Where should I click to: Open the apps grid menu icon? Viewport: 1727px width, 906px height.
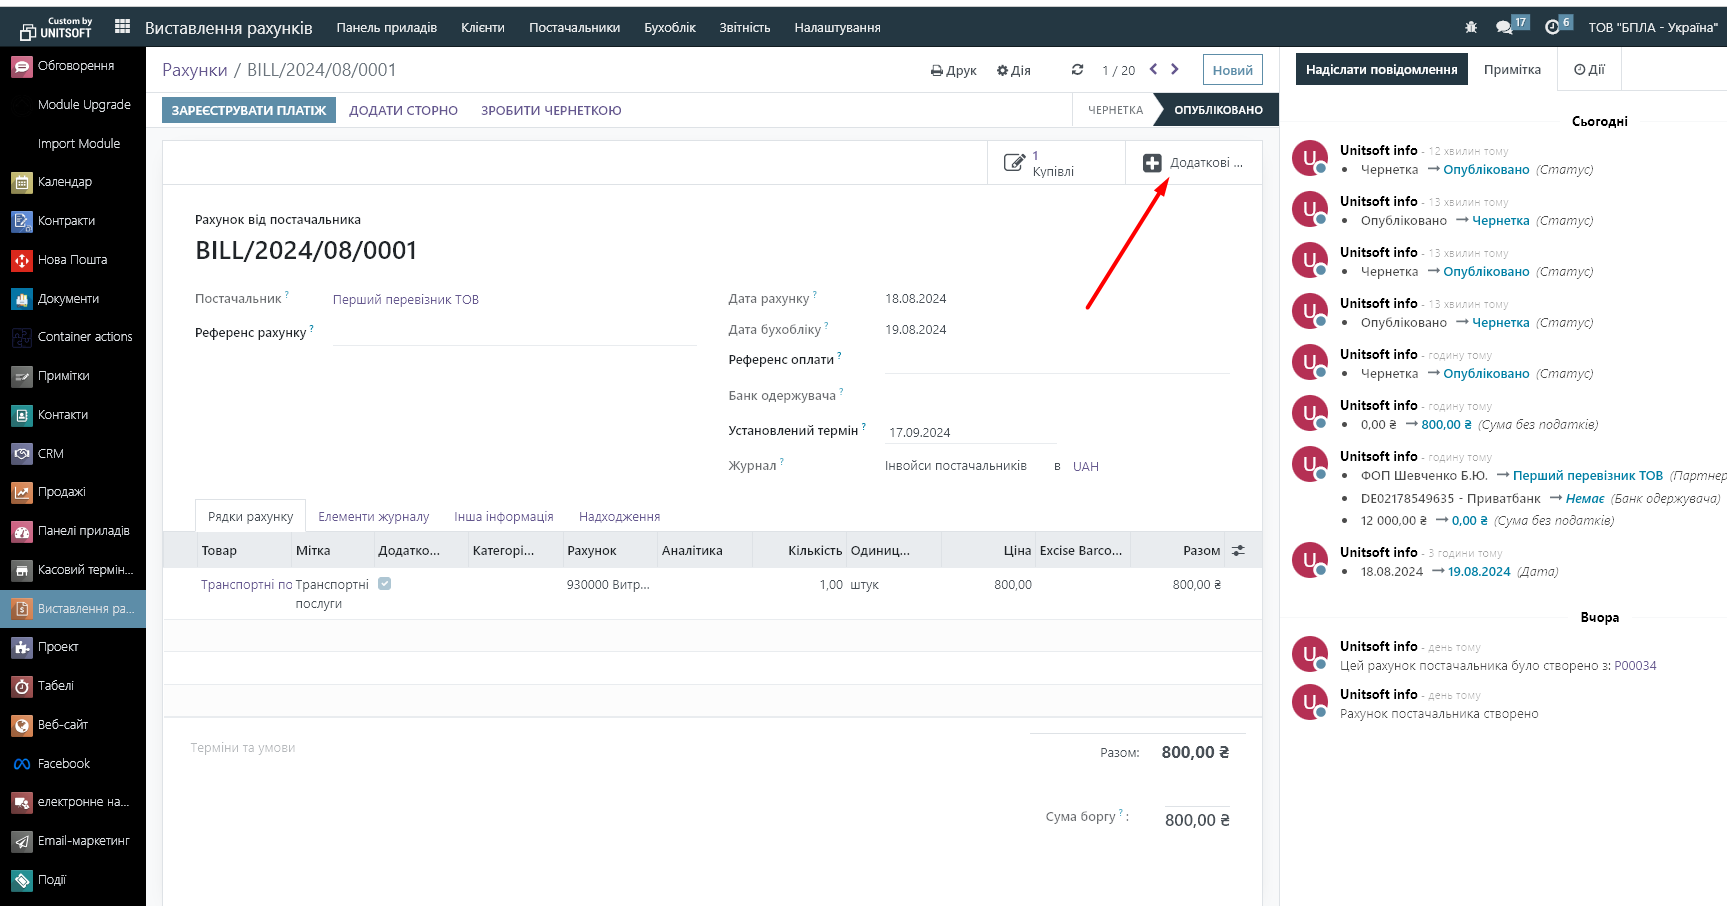point(122,27)
